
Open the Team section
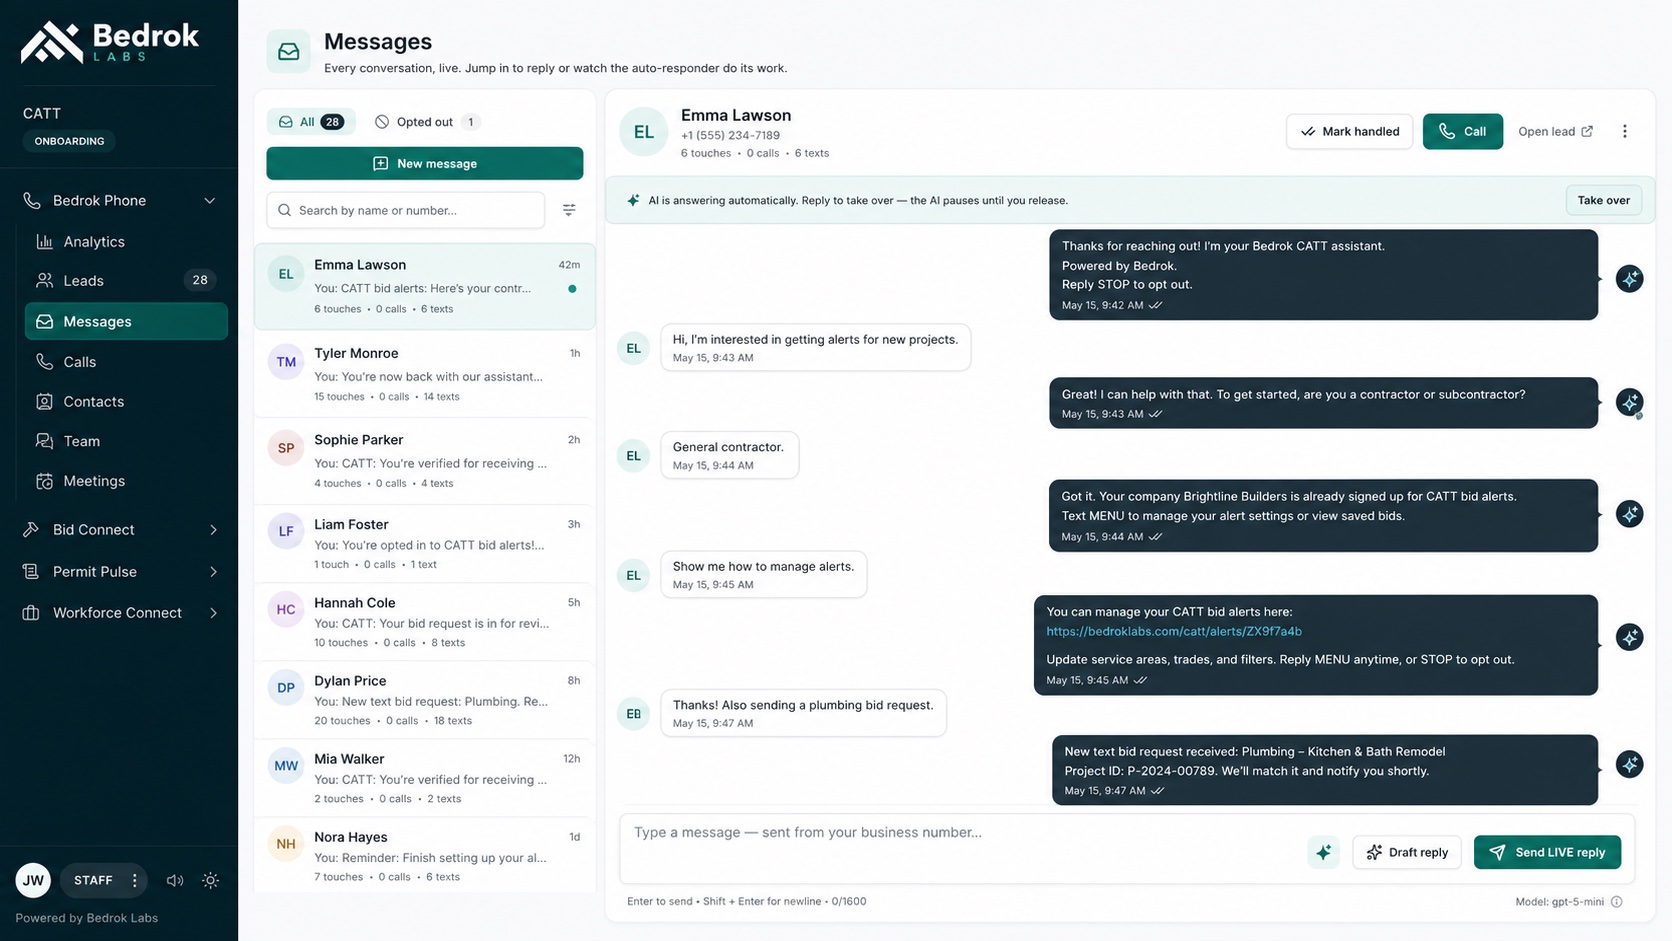click(126, 441)
